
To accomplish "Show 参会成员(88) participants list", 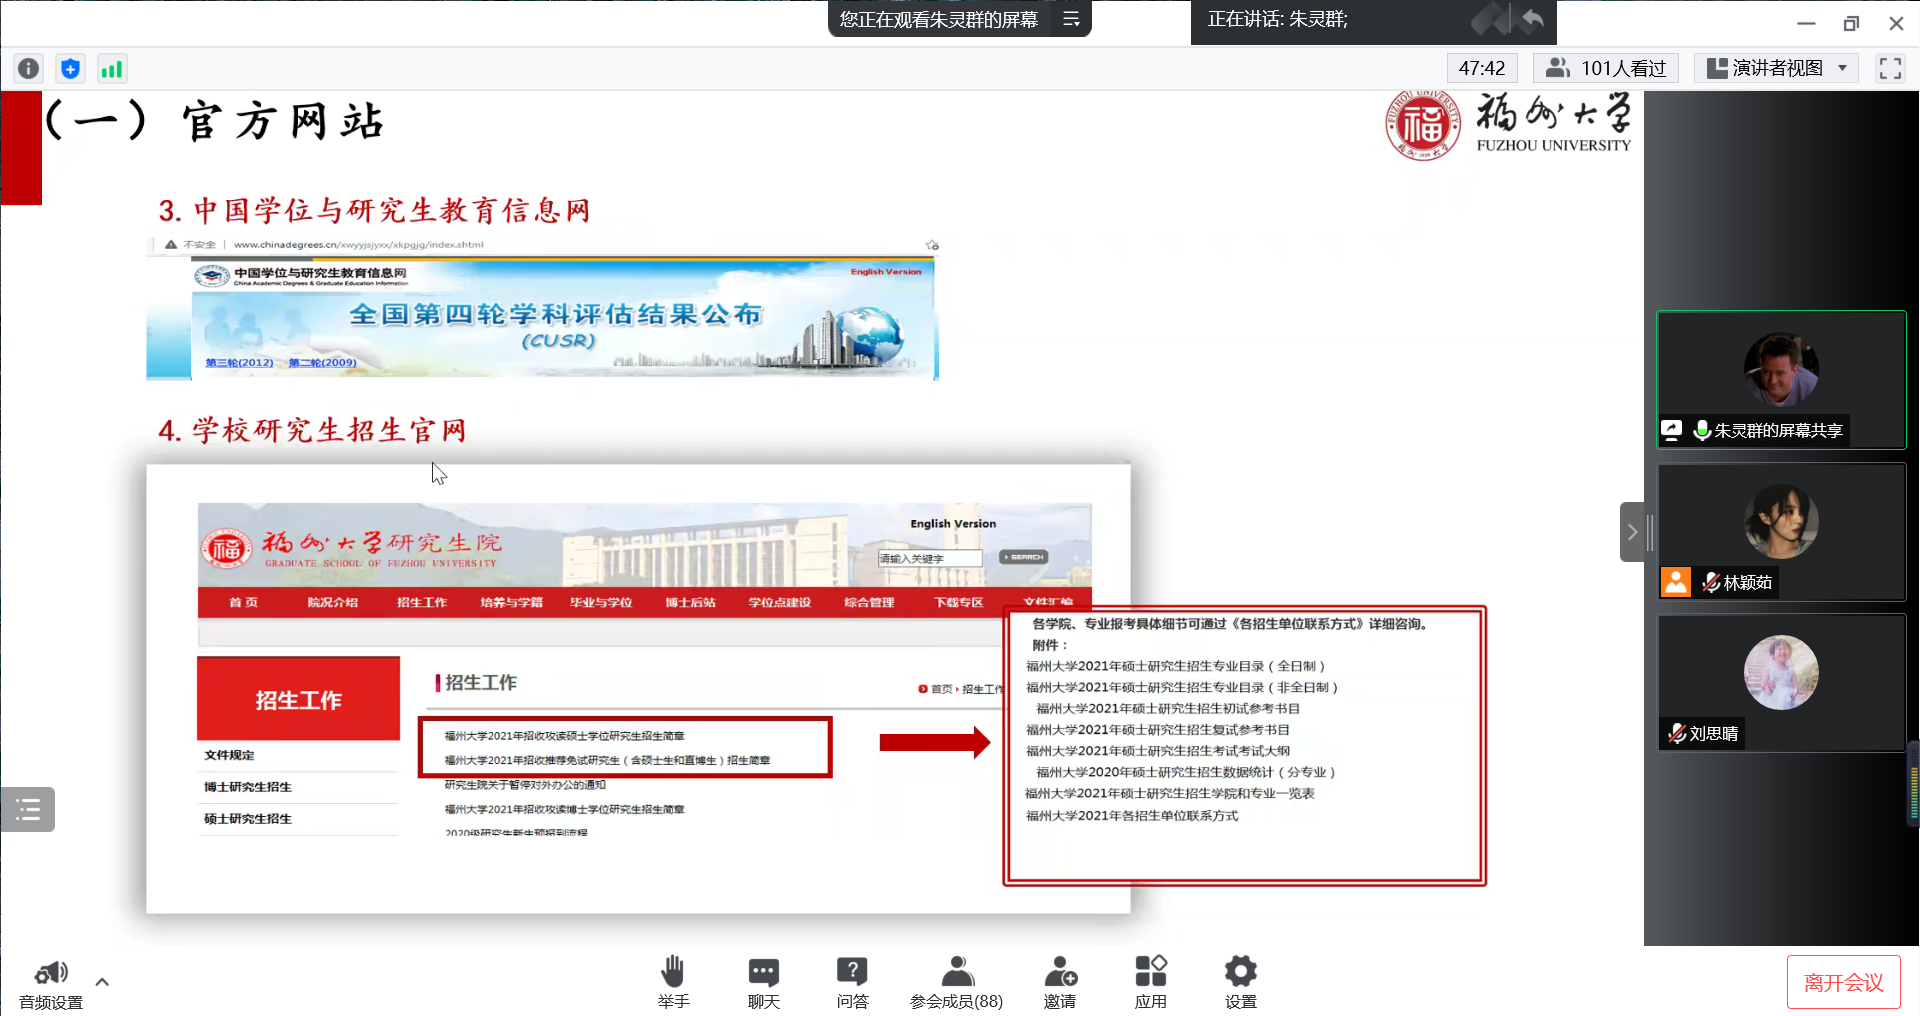I will pyautogui.click(x=957, y=982).
